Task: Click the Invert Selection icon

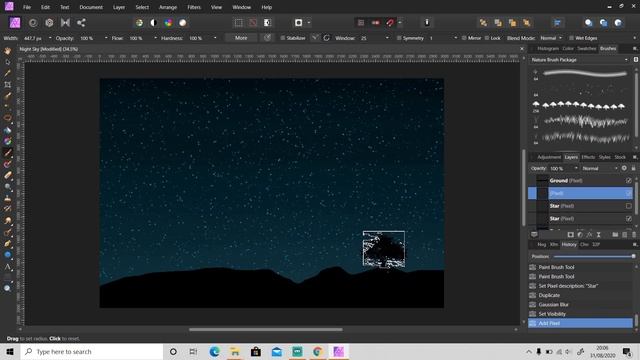Action: click(267, 23)
